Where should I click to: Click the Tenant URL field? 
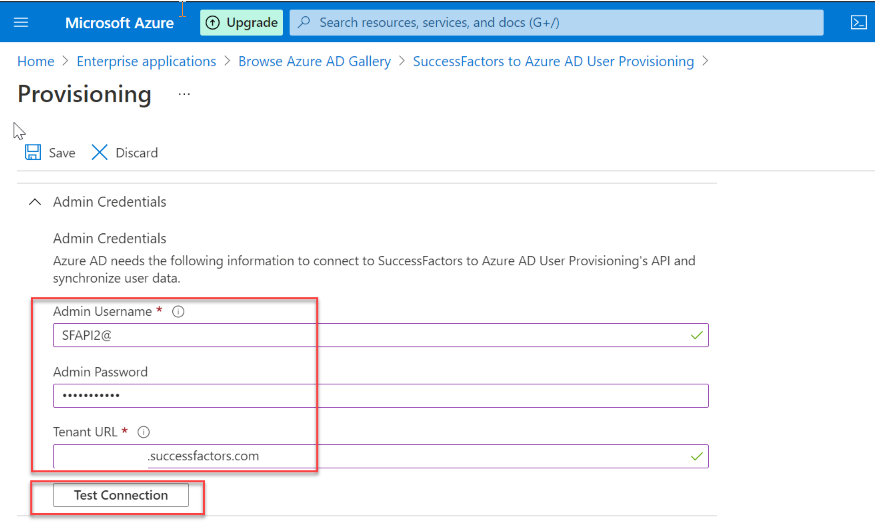click(381, 456)
